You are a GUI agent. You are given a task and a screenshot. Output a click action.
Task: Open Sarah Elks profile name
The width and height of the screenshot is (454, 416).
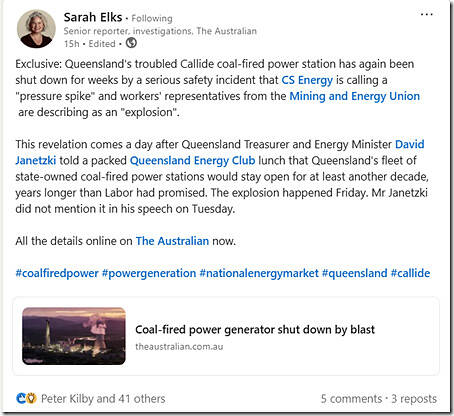coord(93,17)
